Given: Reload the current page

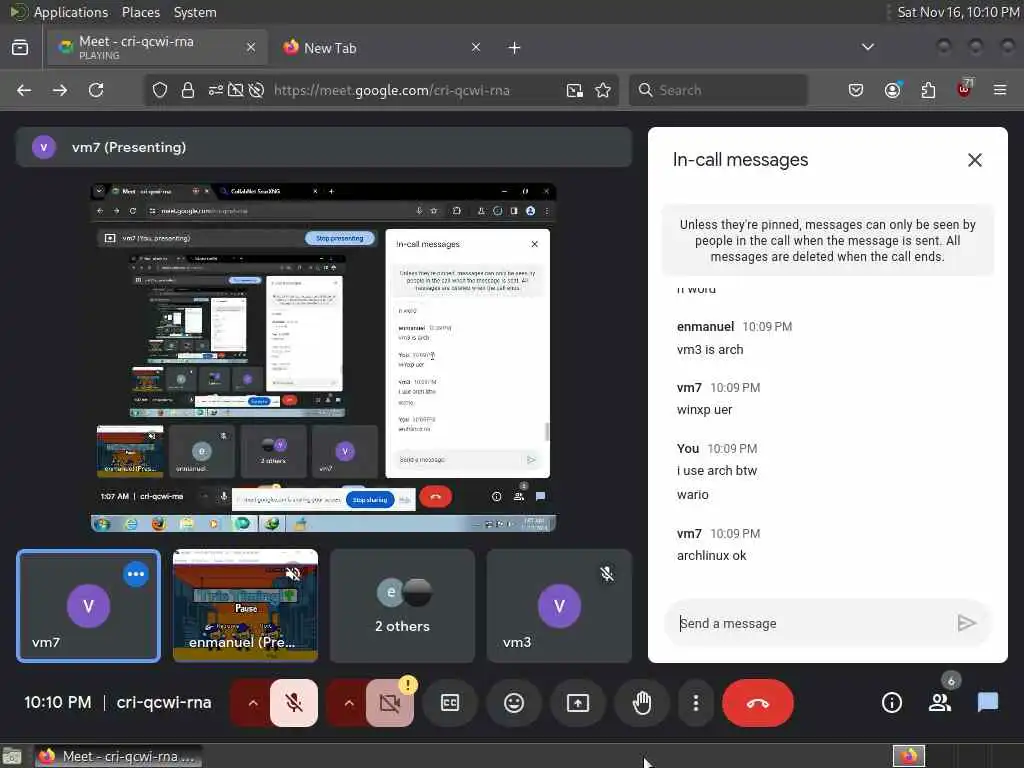Looking at the screenshot, I should point(96,90).
